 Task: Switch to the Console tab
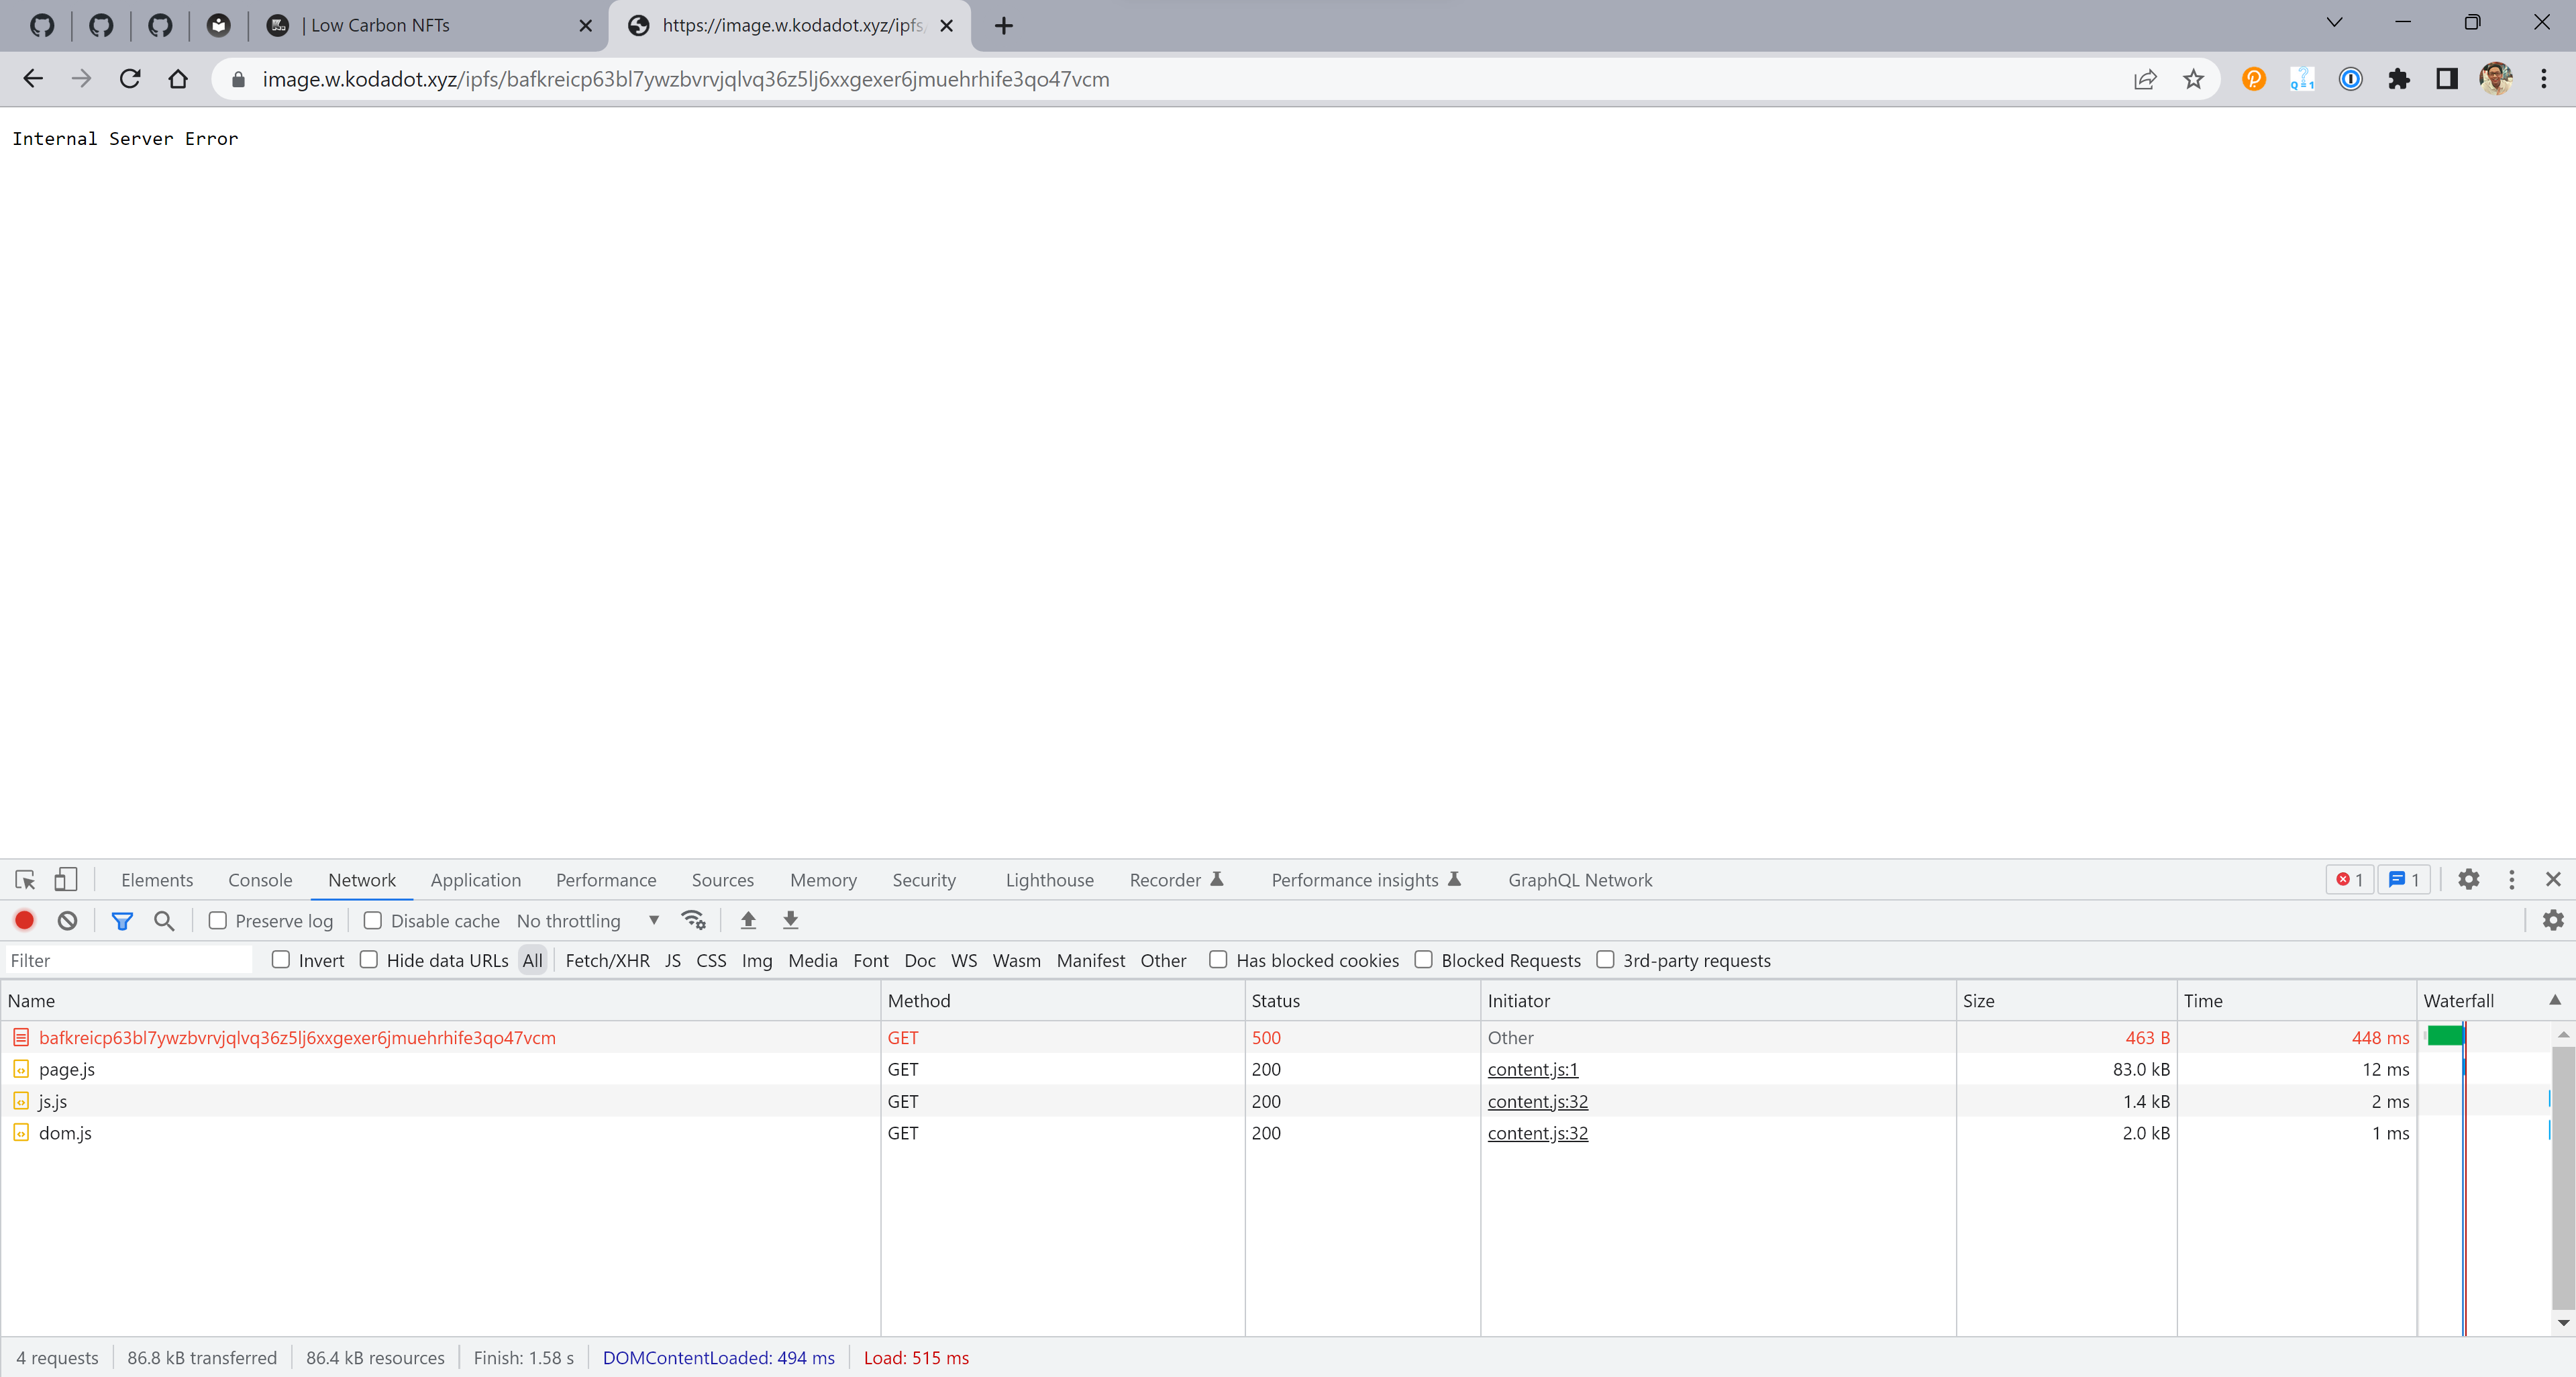(x=260, y=880)
